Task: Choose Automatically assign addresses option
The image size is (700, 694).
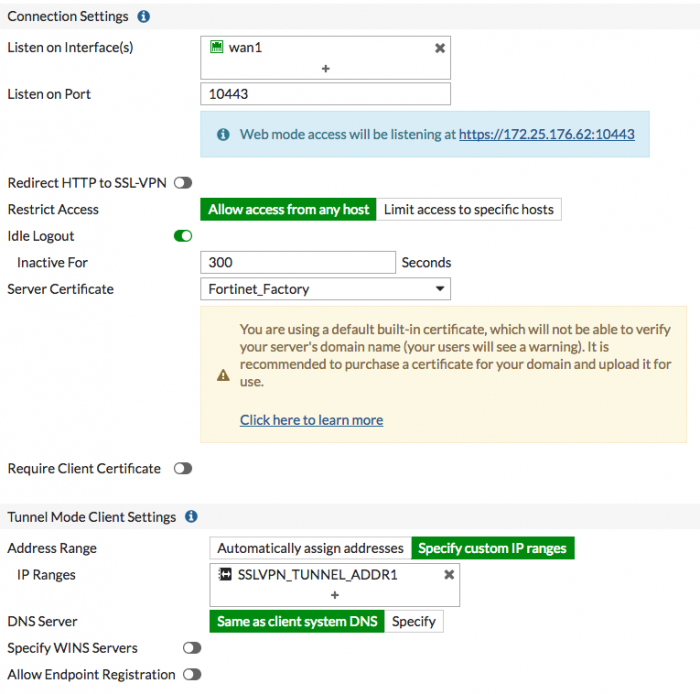Action: click(310, 548)
